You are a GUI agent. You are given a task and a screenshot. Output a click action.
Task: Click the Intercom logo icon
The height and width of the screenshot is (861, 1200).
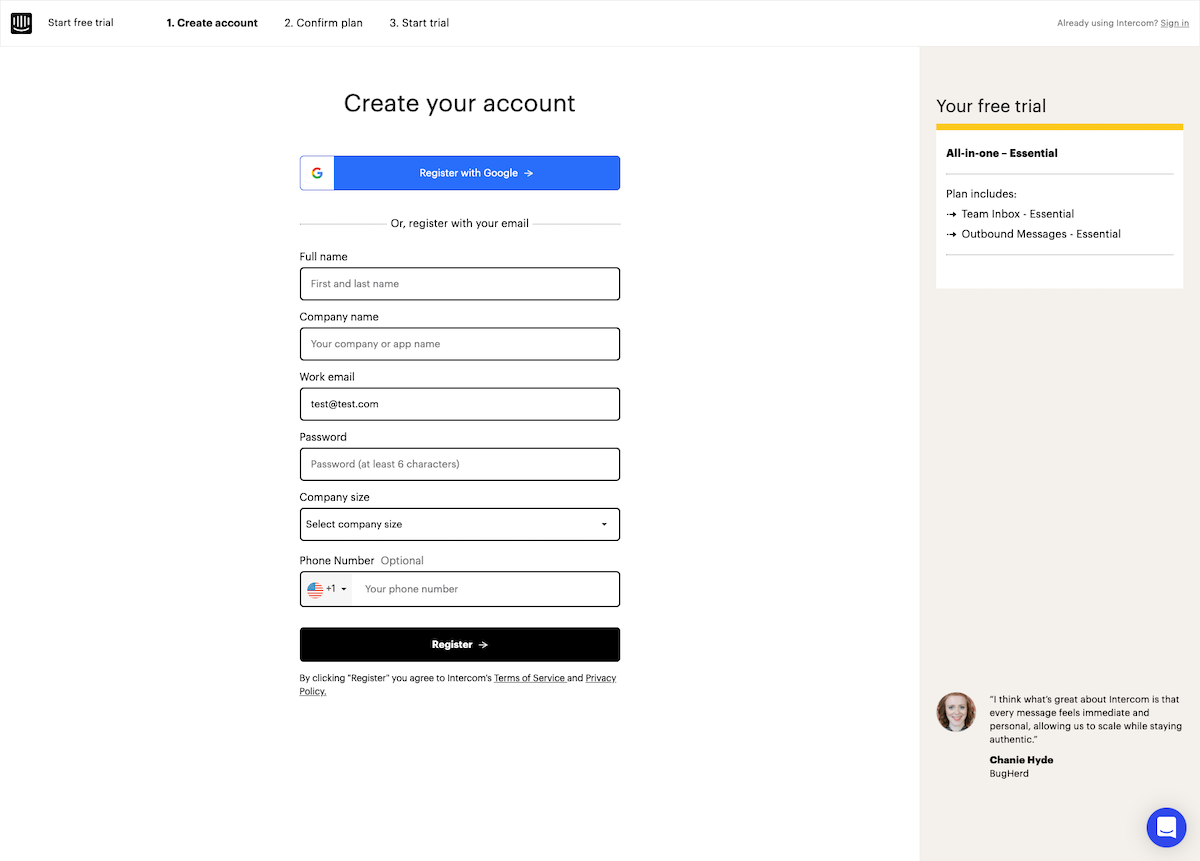tap(21, 23)
